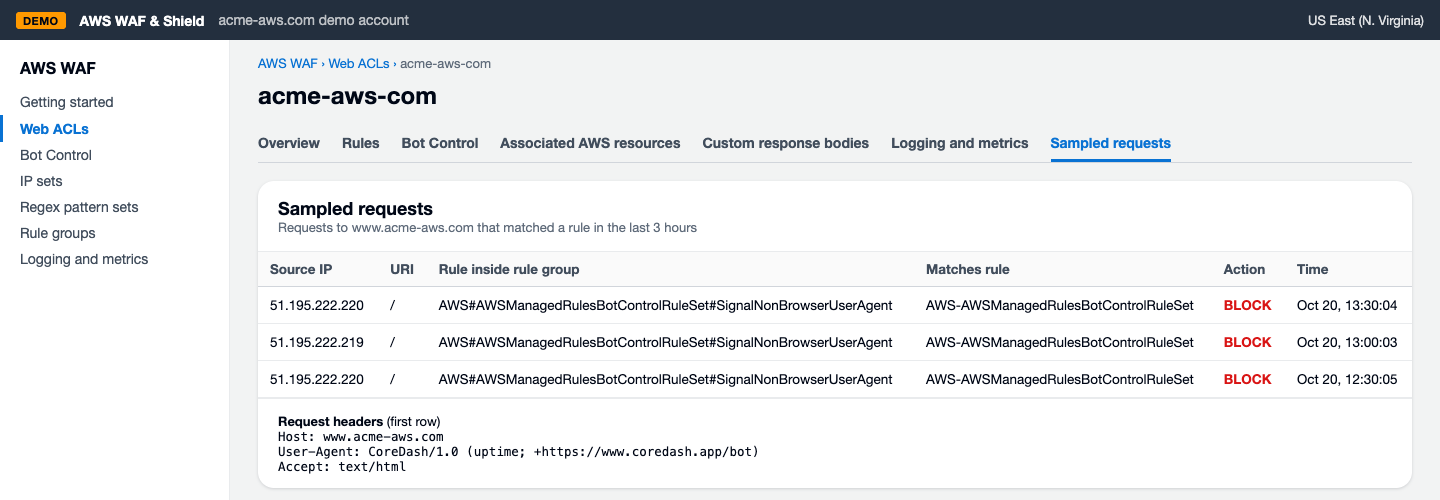Open the Overview tab

tap(289, 143)
